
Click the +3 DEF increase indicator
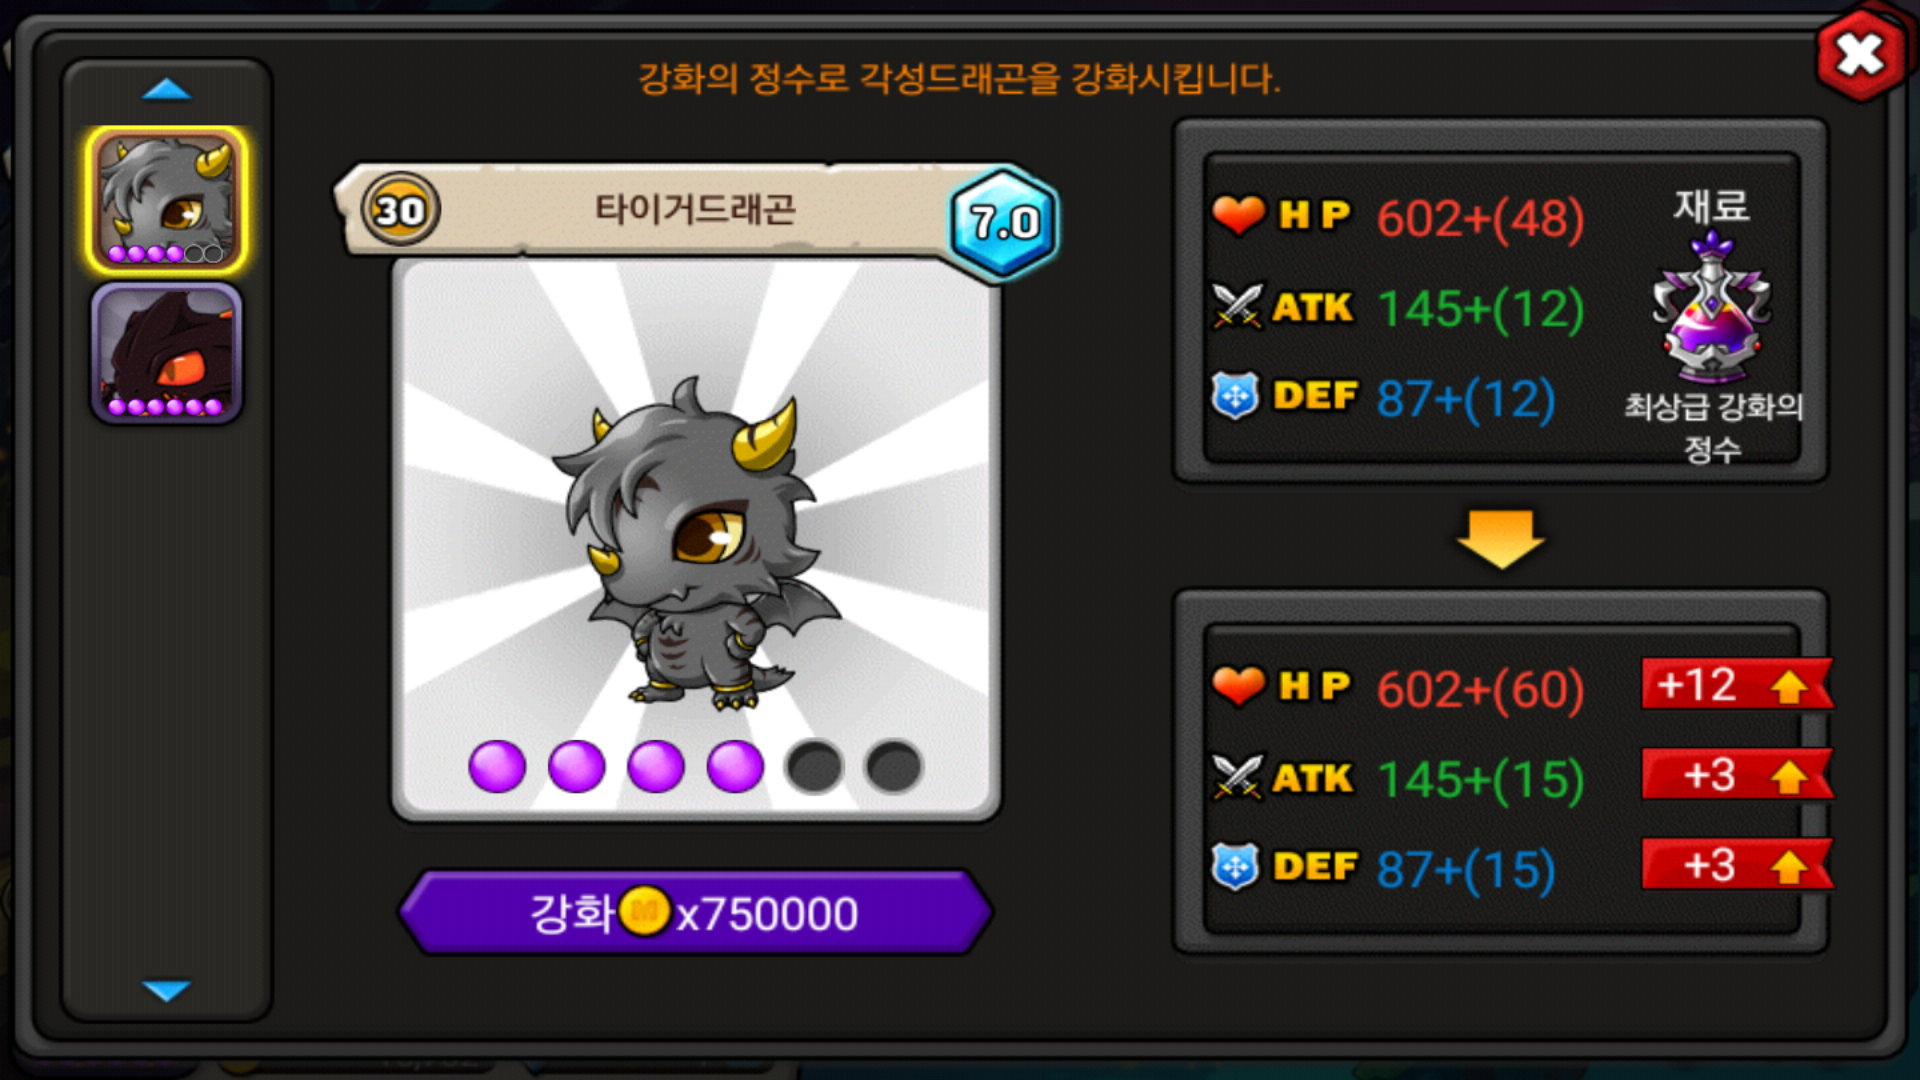pyautogui.click(x=1737, y=865)
